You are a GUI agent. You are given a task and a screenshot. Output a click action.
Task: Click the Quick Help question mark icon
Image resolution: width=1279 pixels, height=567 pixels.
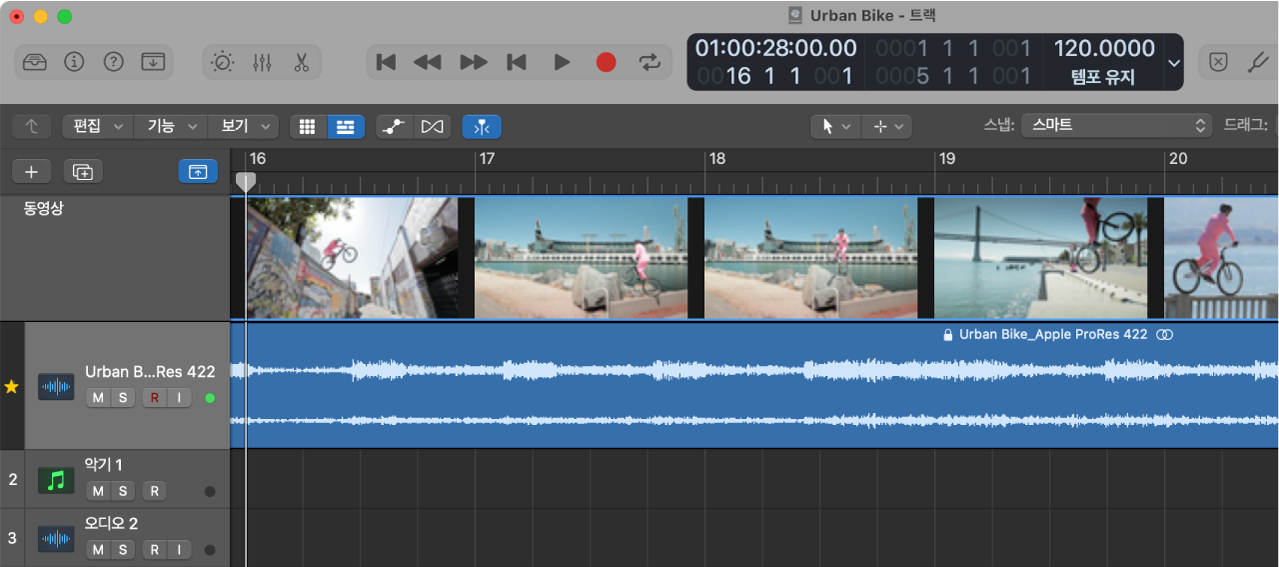(x=114, y=62)
